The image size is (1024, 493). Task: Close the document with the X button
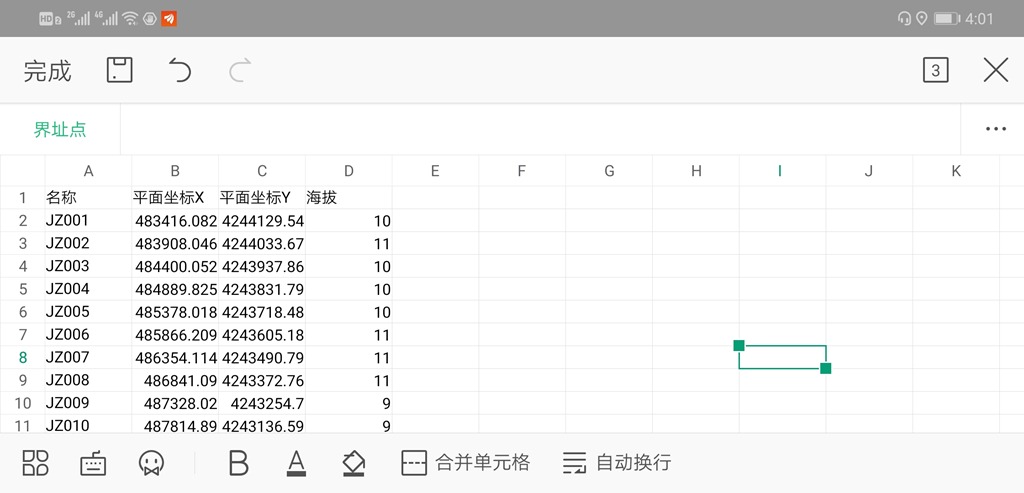click(996, 70)
